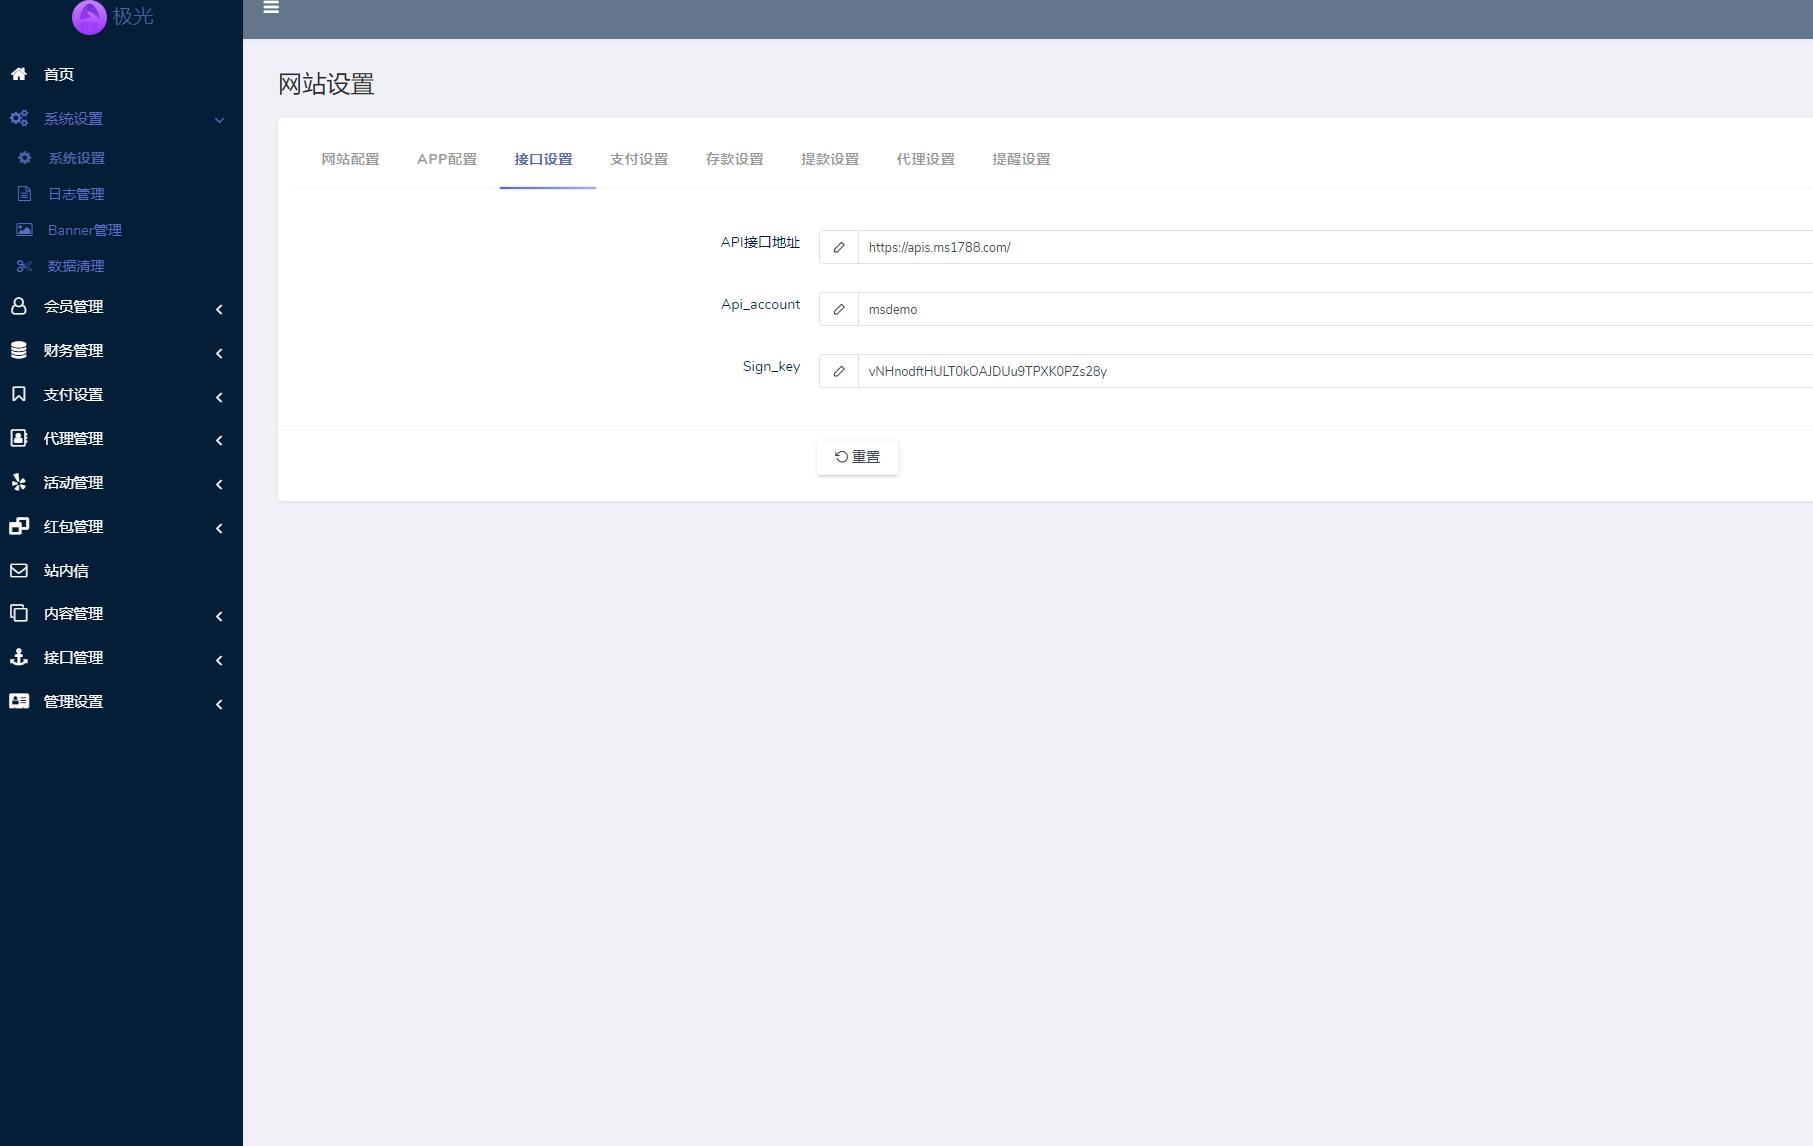This screenshot has width=1813, height=1146.
Task: Click the image icon beside Banner管理
Action: coord(25,230)
